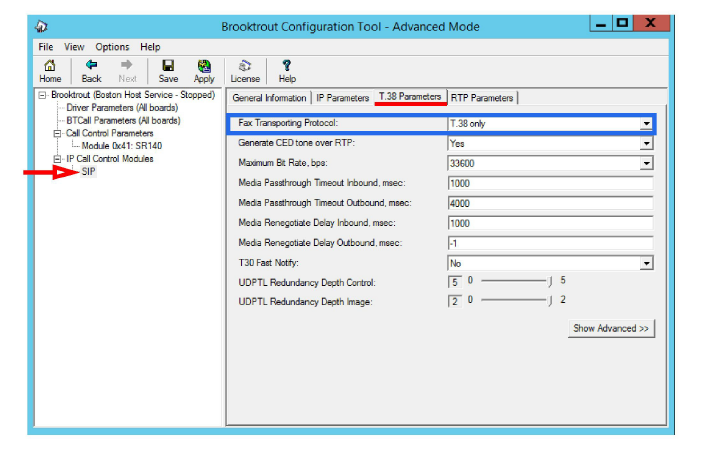Select Brooktrout (Boston Host Service - Stopped) node
Viewport: 702px width, 452px height.
(133, 95)
